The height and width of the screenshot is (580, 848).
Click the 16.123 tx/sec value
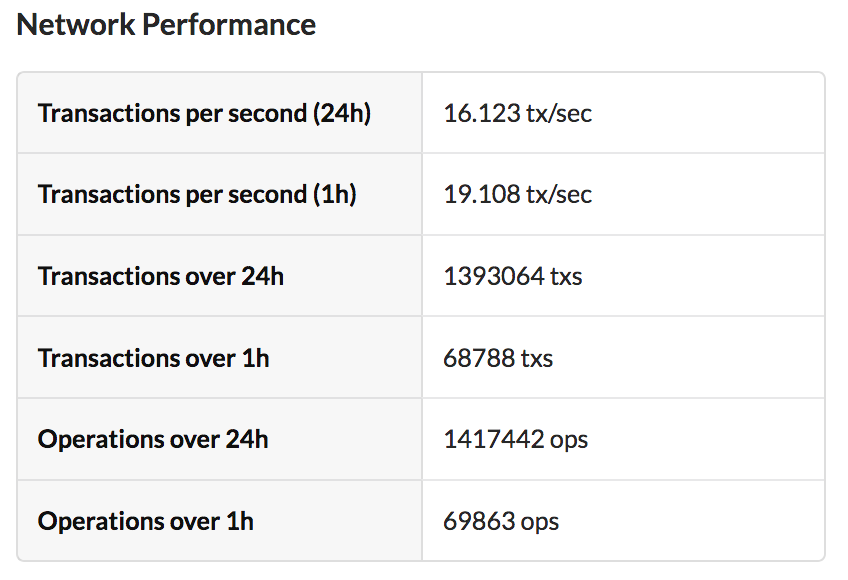click(x=517, y=113)
